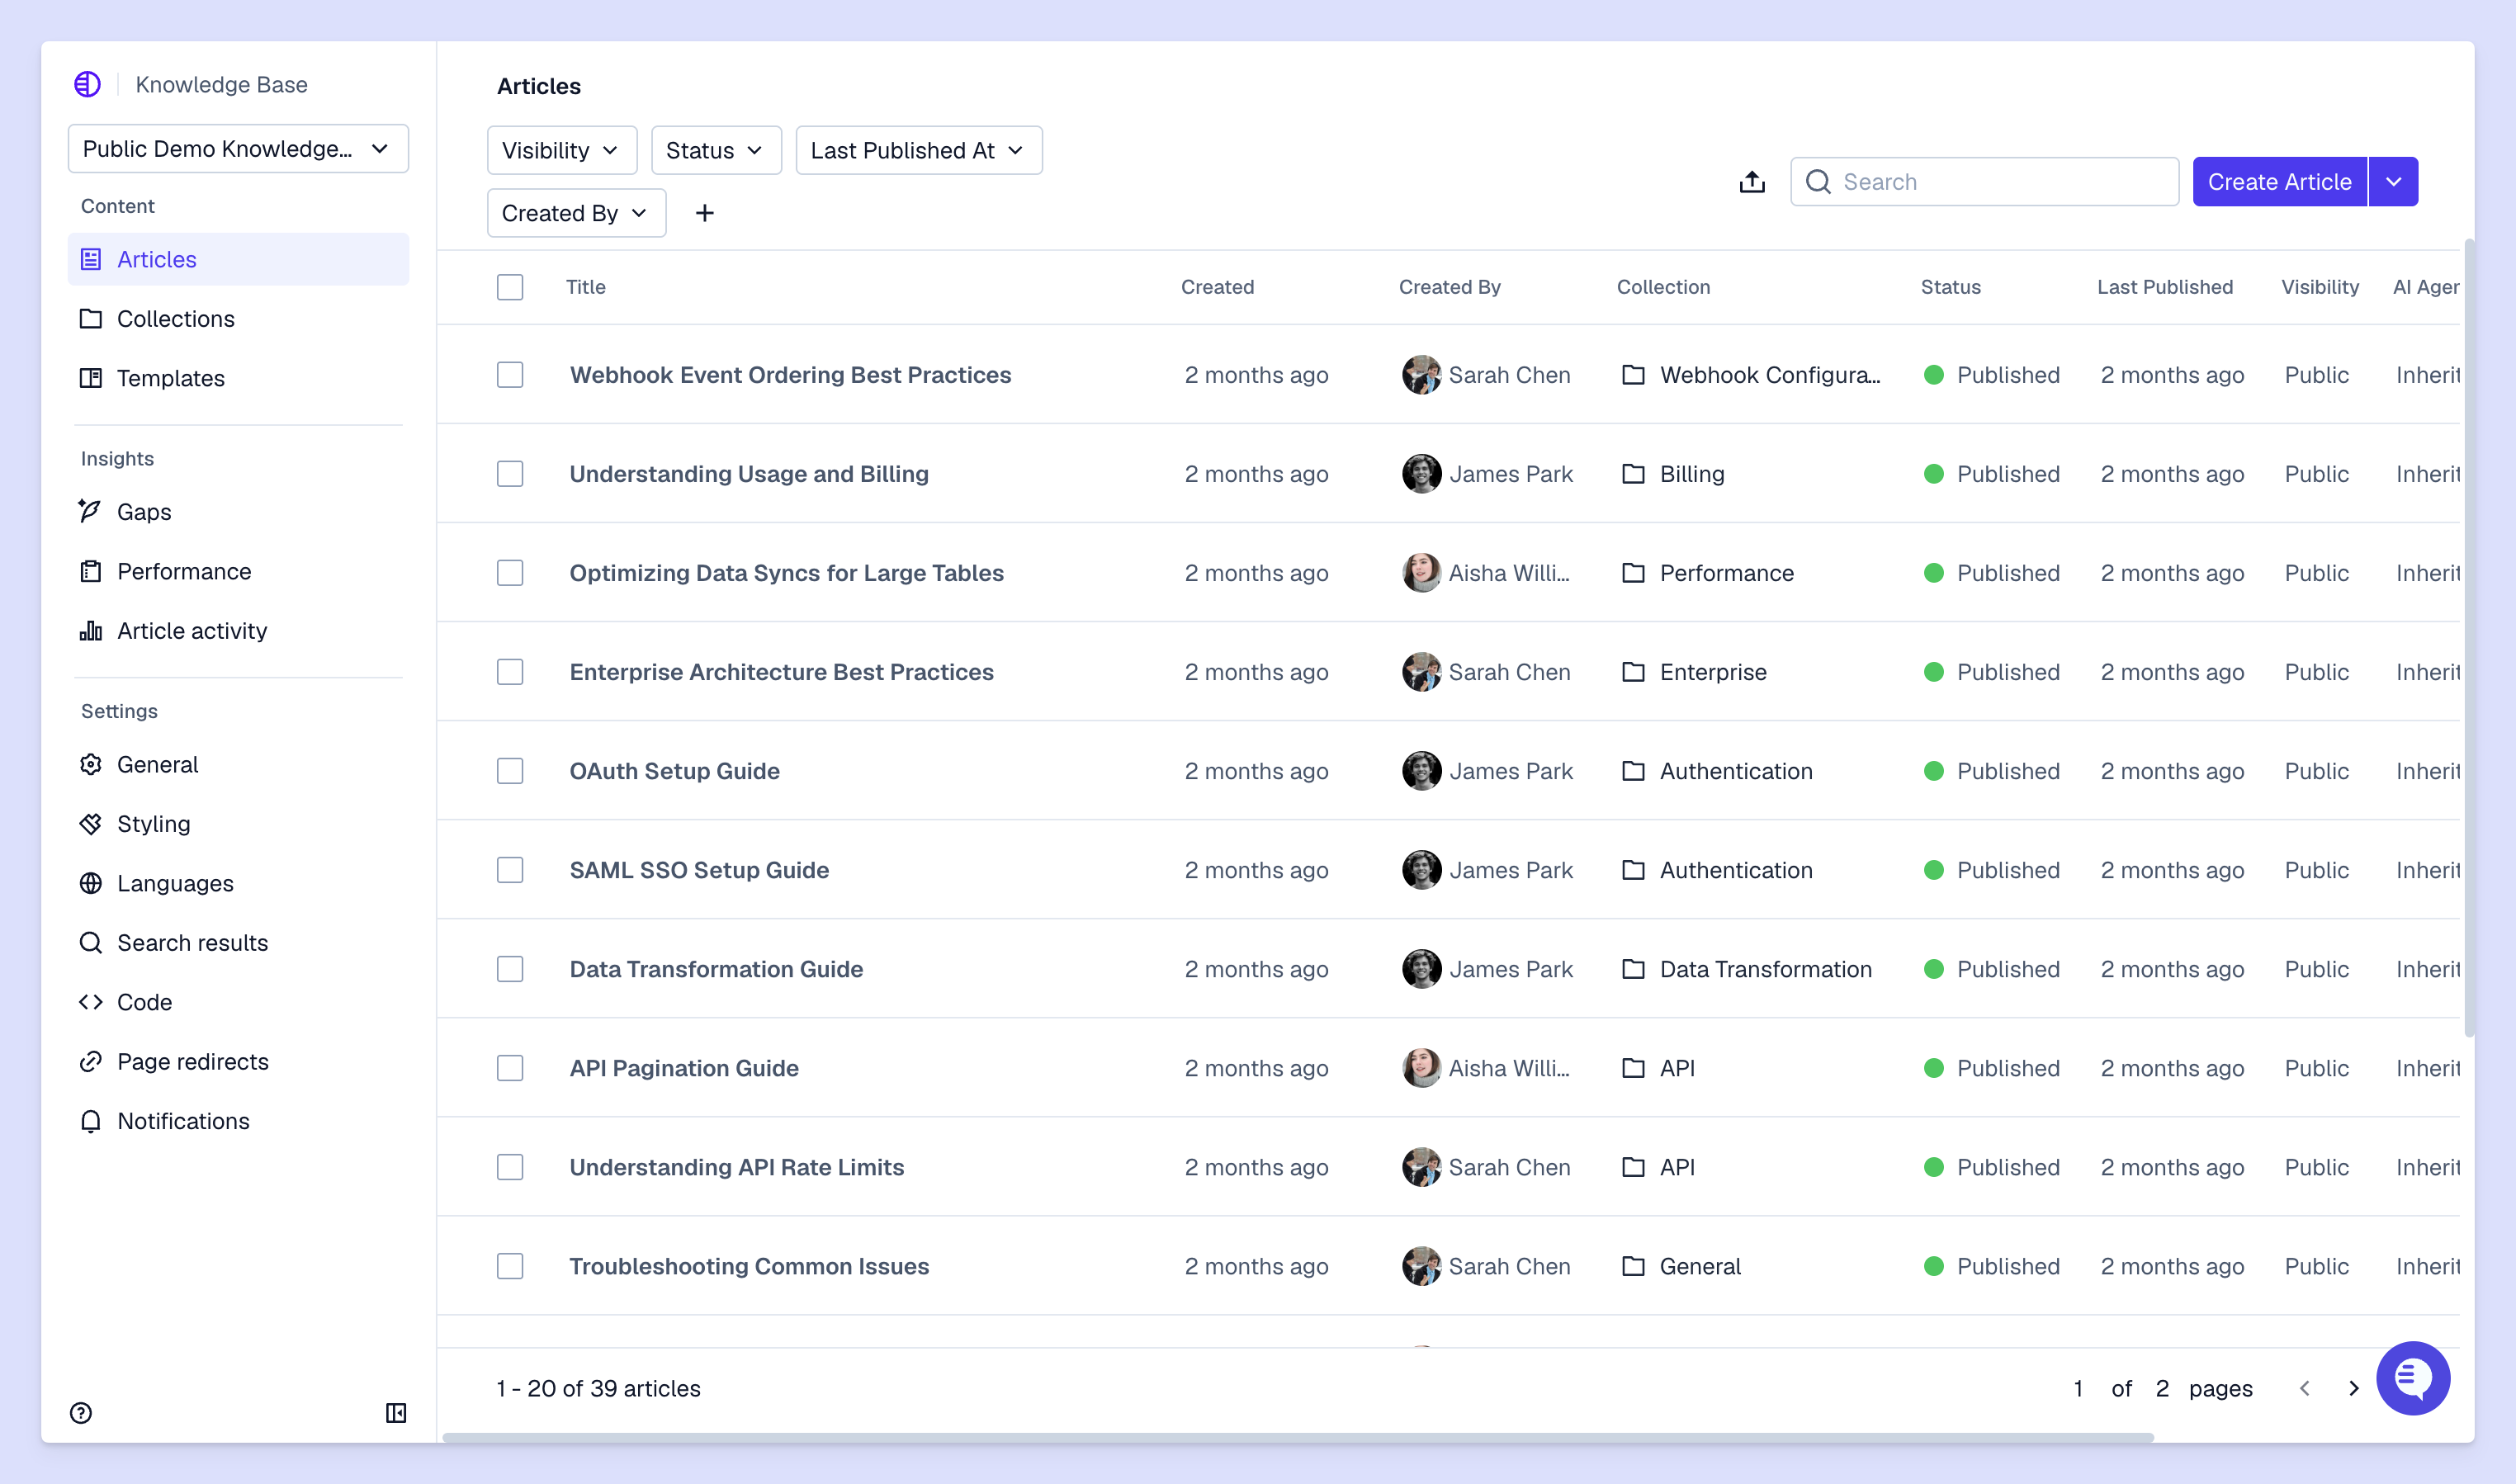Open Webhook Event Ordering Best Practices article

click(x=790, y=375)
